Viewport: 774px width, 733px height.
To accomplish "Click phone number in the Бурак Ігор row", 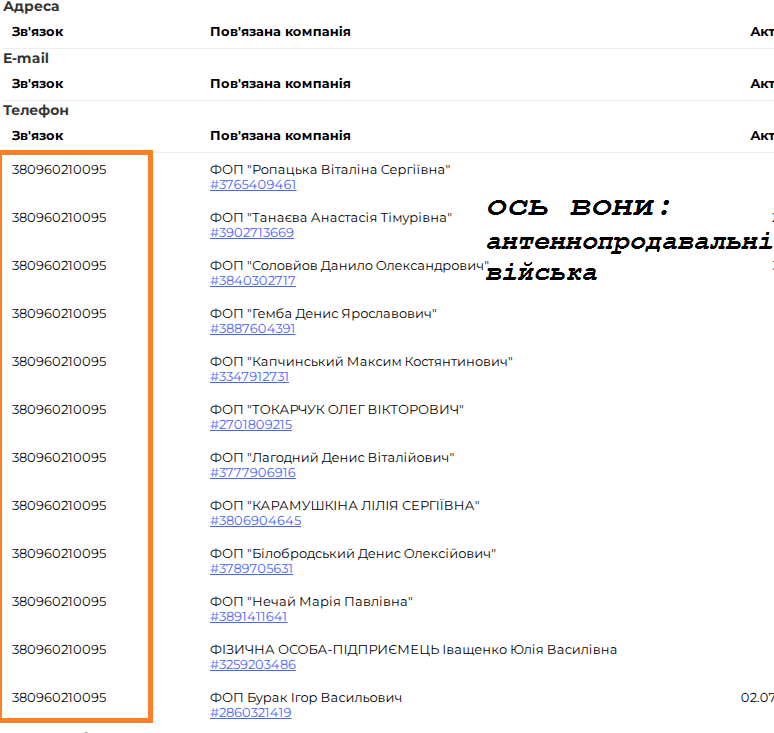I will click(59, 697).
